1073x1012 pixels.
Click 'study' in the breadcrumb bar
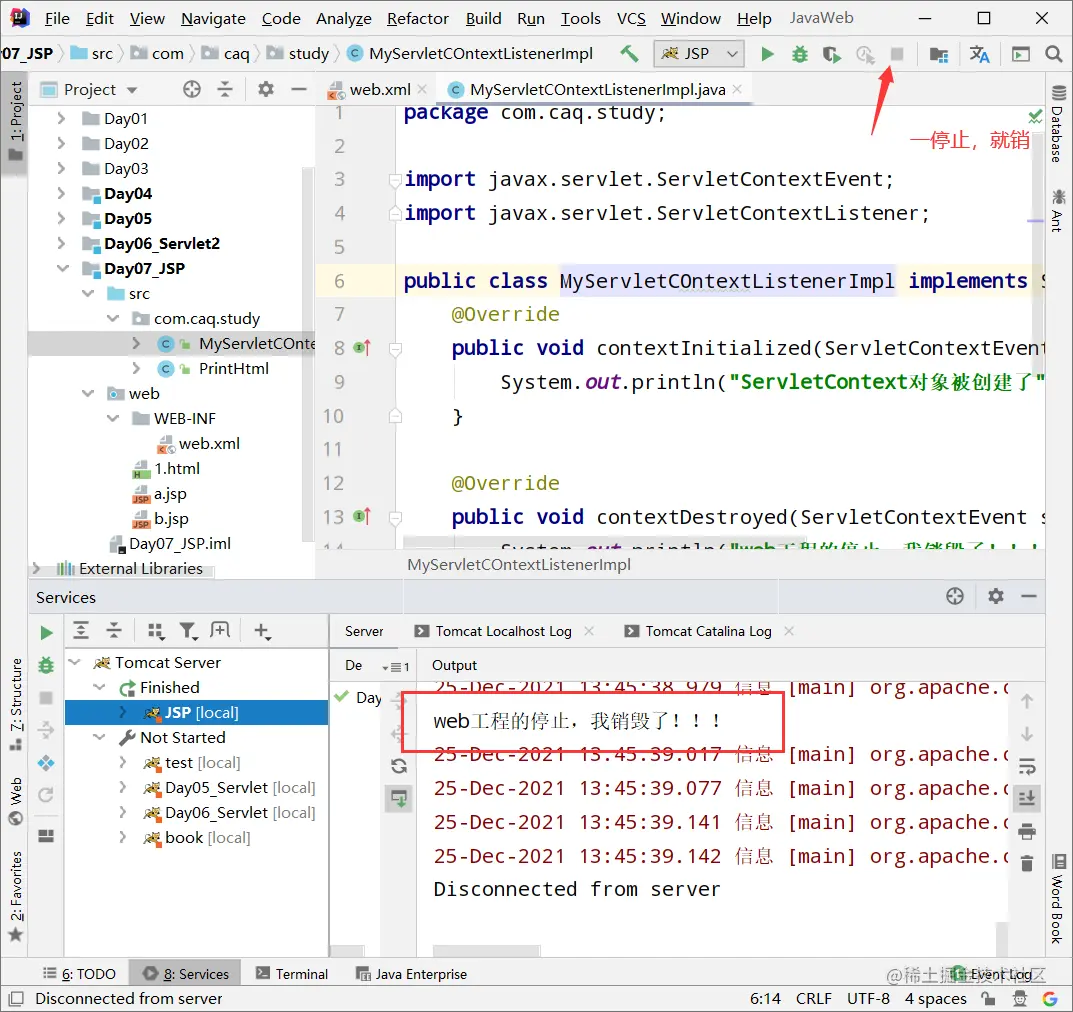[308, 53]
